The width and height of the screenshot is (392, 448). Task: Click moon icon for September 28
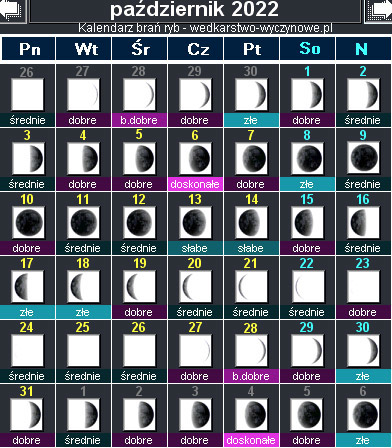click(x=139, y=95)
